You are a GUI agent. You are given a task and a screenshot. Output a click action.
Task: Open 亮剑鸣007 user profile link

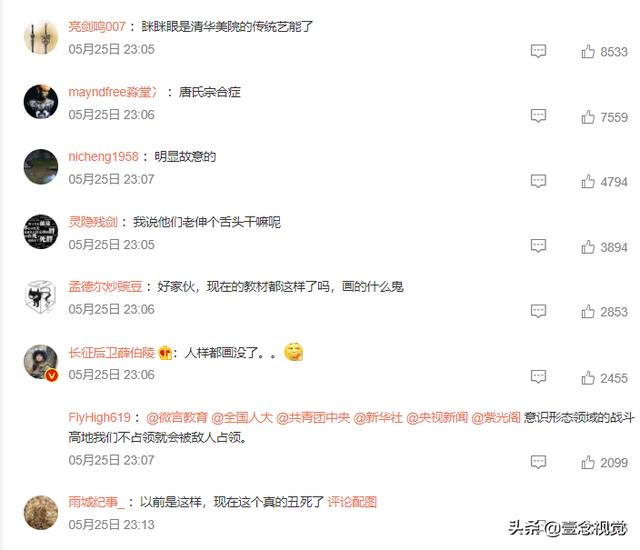click(97, 27)
